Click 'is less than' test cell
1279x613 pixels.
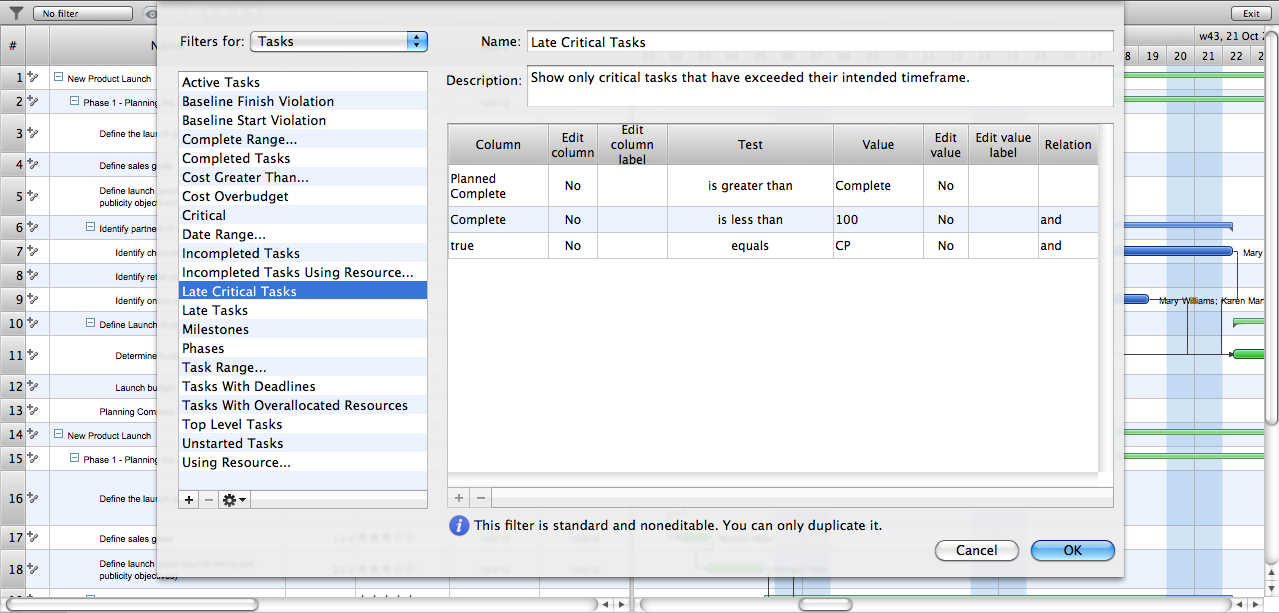click(x=750, y=220)
